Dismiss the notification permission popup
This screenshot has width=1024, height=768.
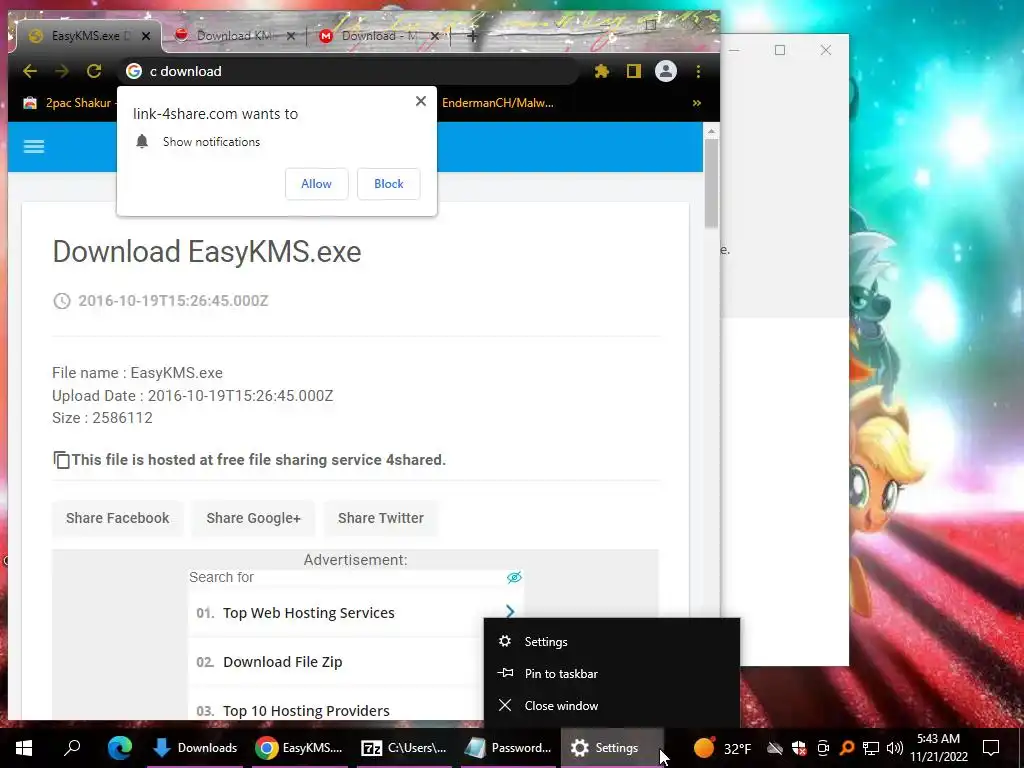pyautogui.click(x=421, y=101)
